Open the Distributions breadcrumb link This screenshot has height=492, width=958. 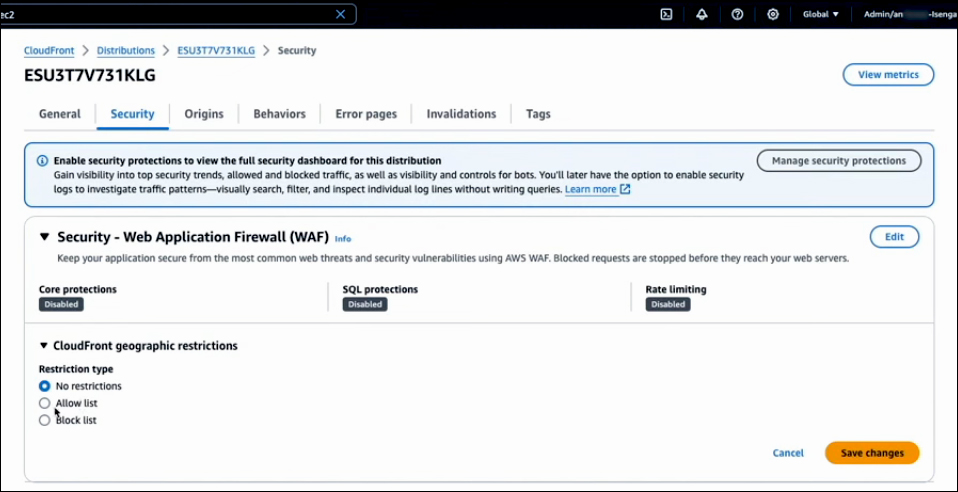point(126,51)
